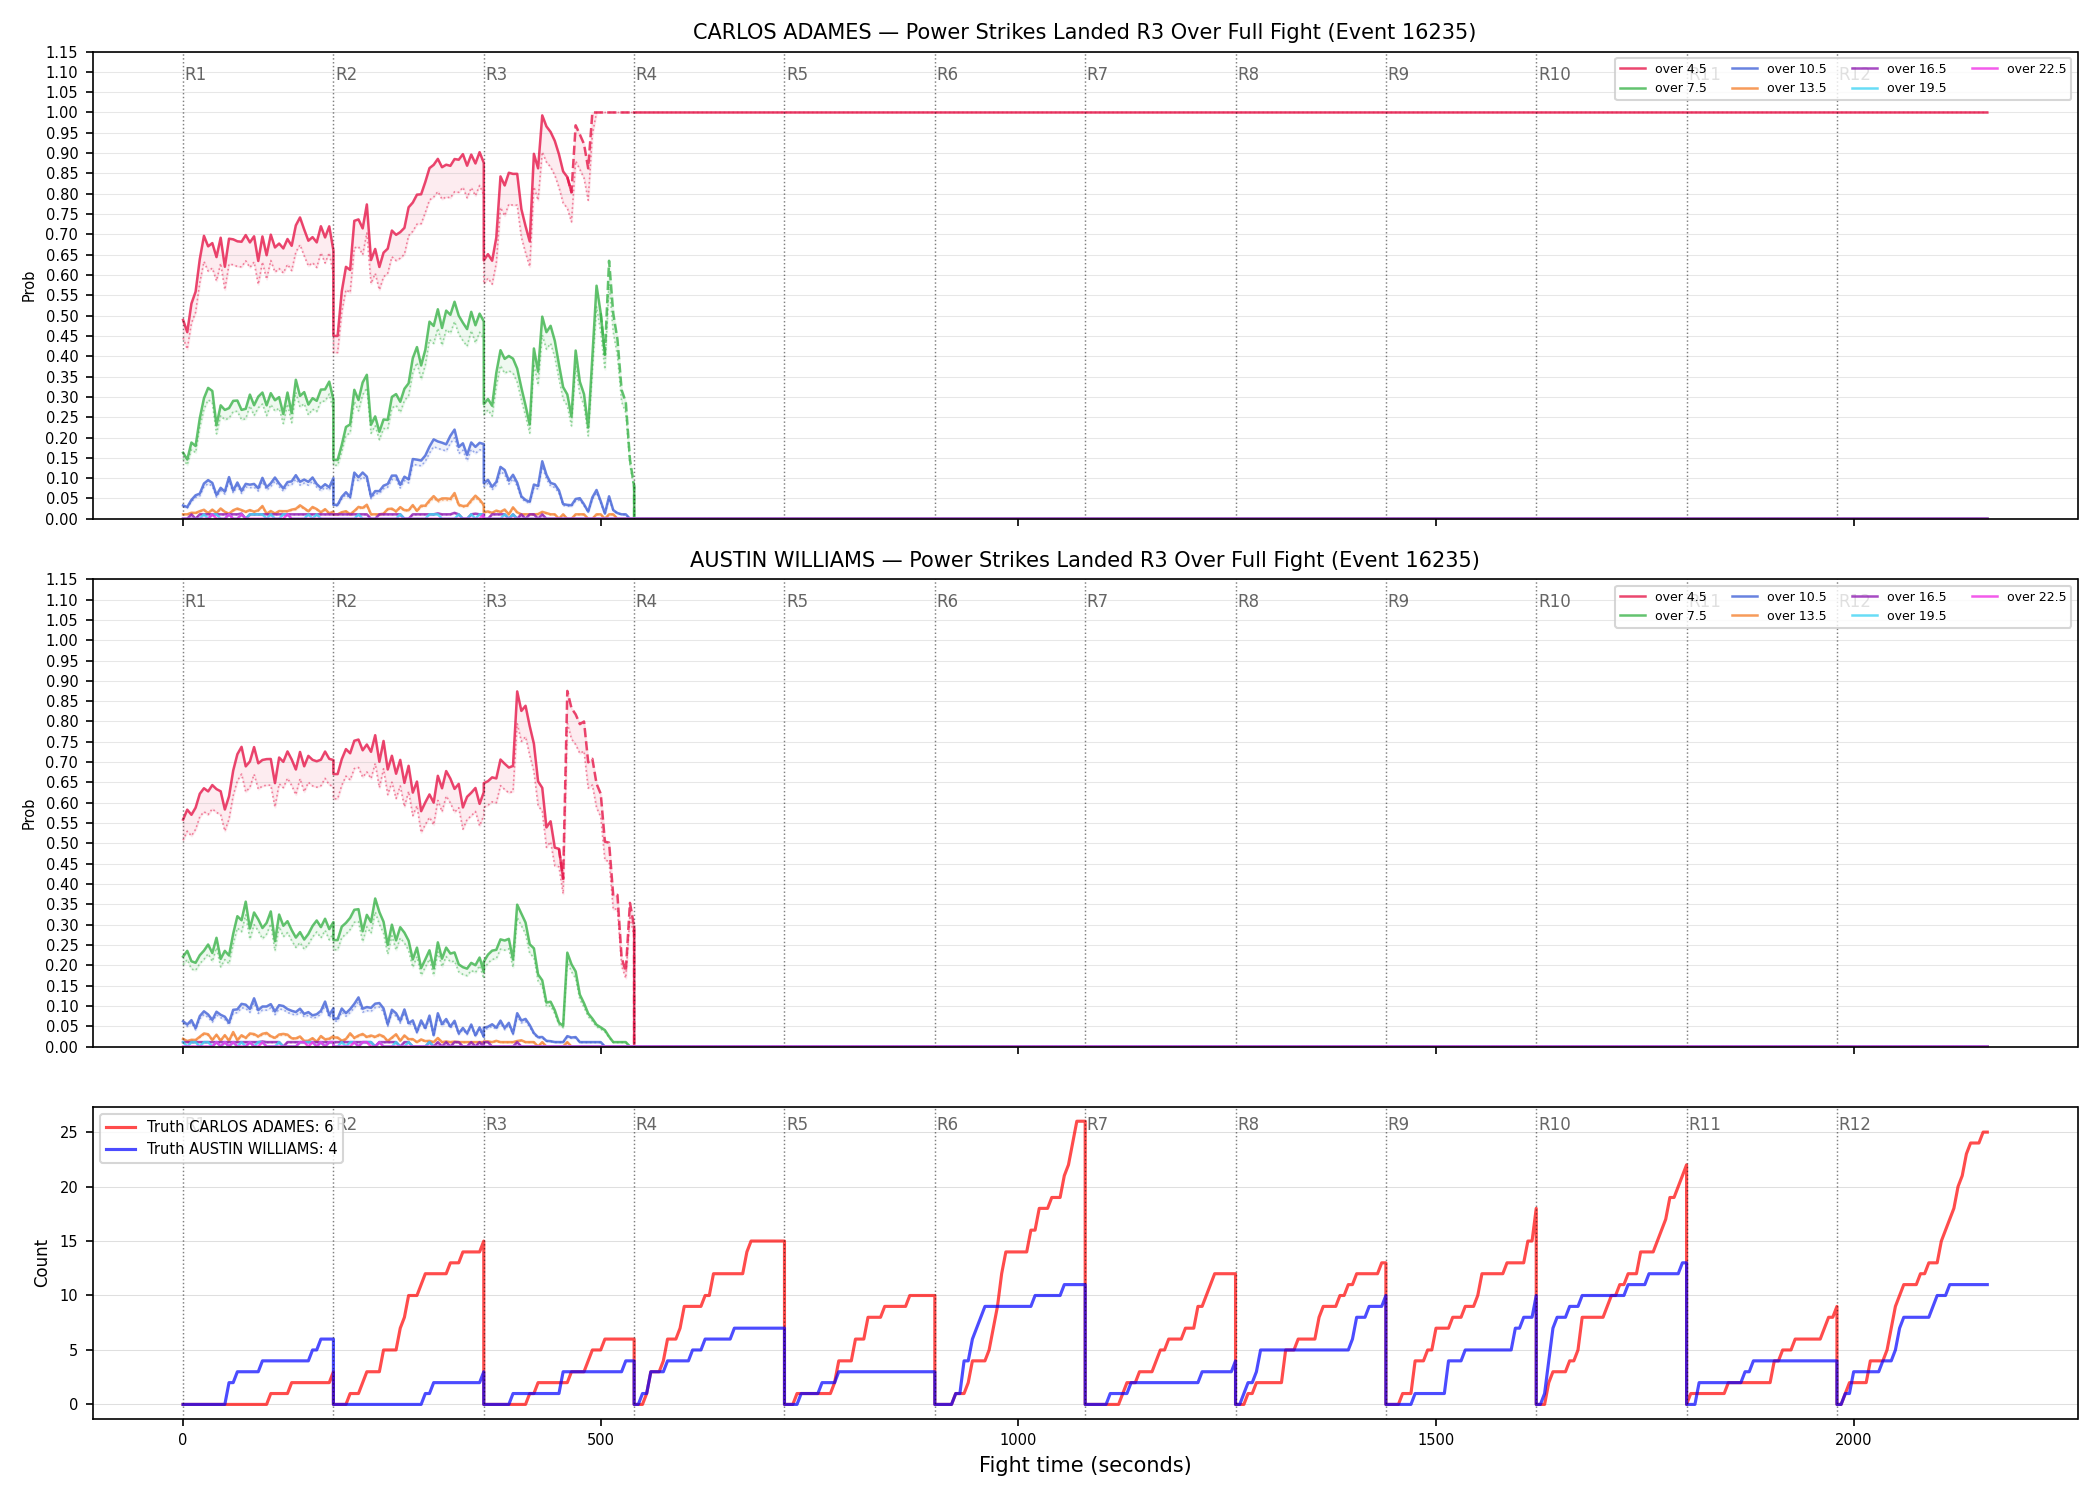Click the 15 tick on the Count axis

click(69, 1241)
